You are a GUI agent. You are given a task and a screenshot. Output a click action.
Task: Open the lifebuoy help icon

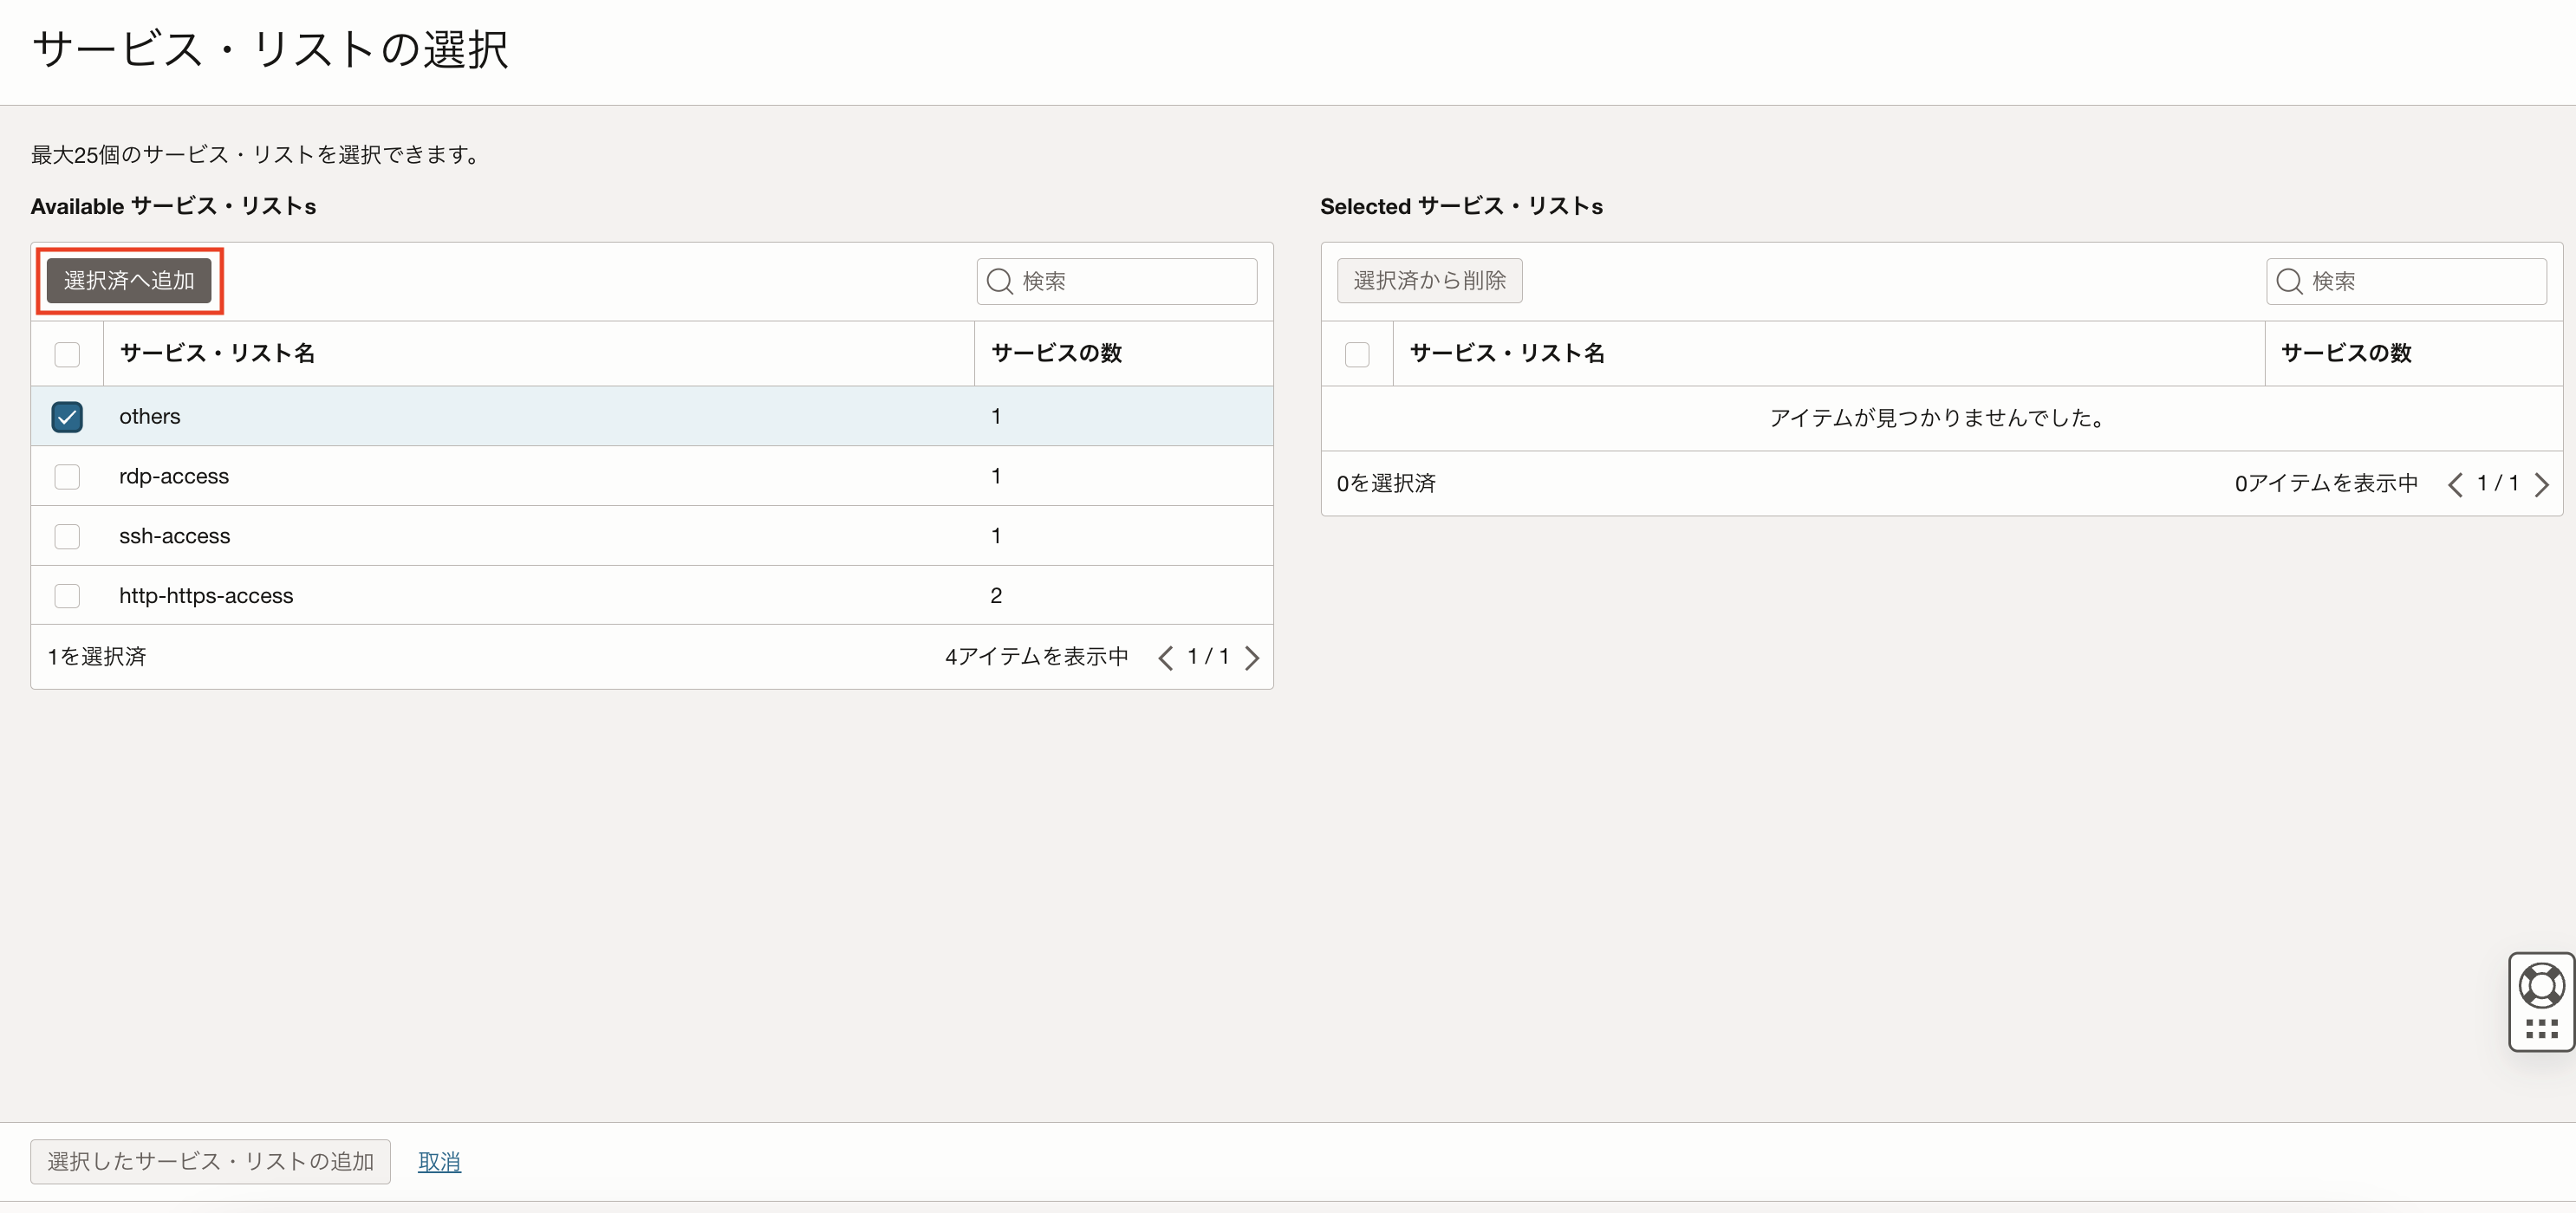click(2541, 985)
